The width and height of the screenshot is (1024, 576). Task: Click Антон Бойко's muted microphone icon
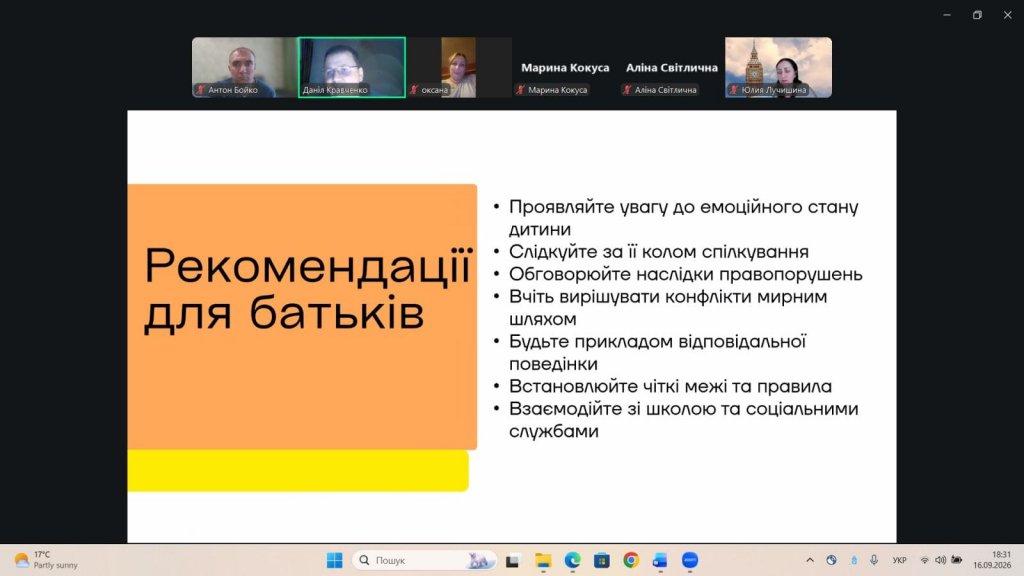click(201, 90)
